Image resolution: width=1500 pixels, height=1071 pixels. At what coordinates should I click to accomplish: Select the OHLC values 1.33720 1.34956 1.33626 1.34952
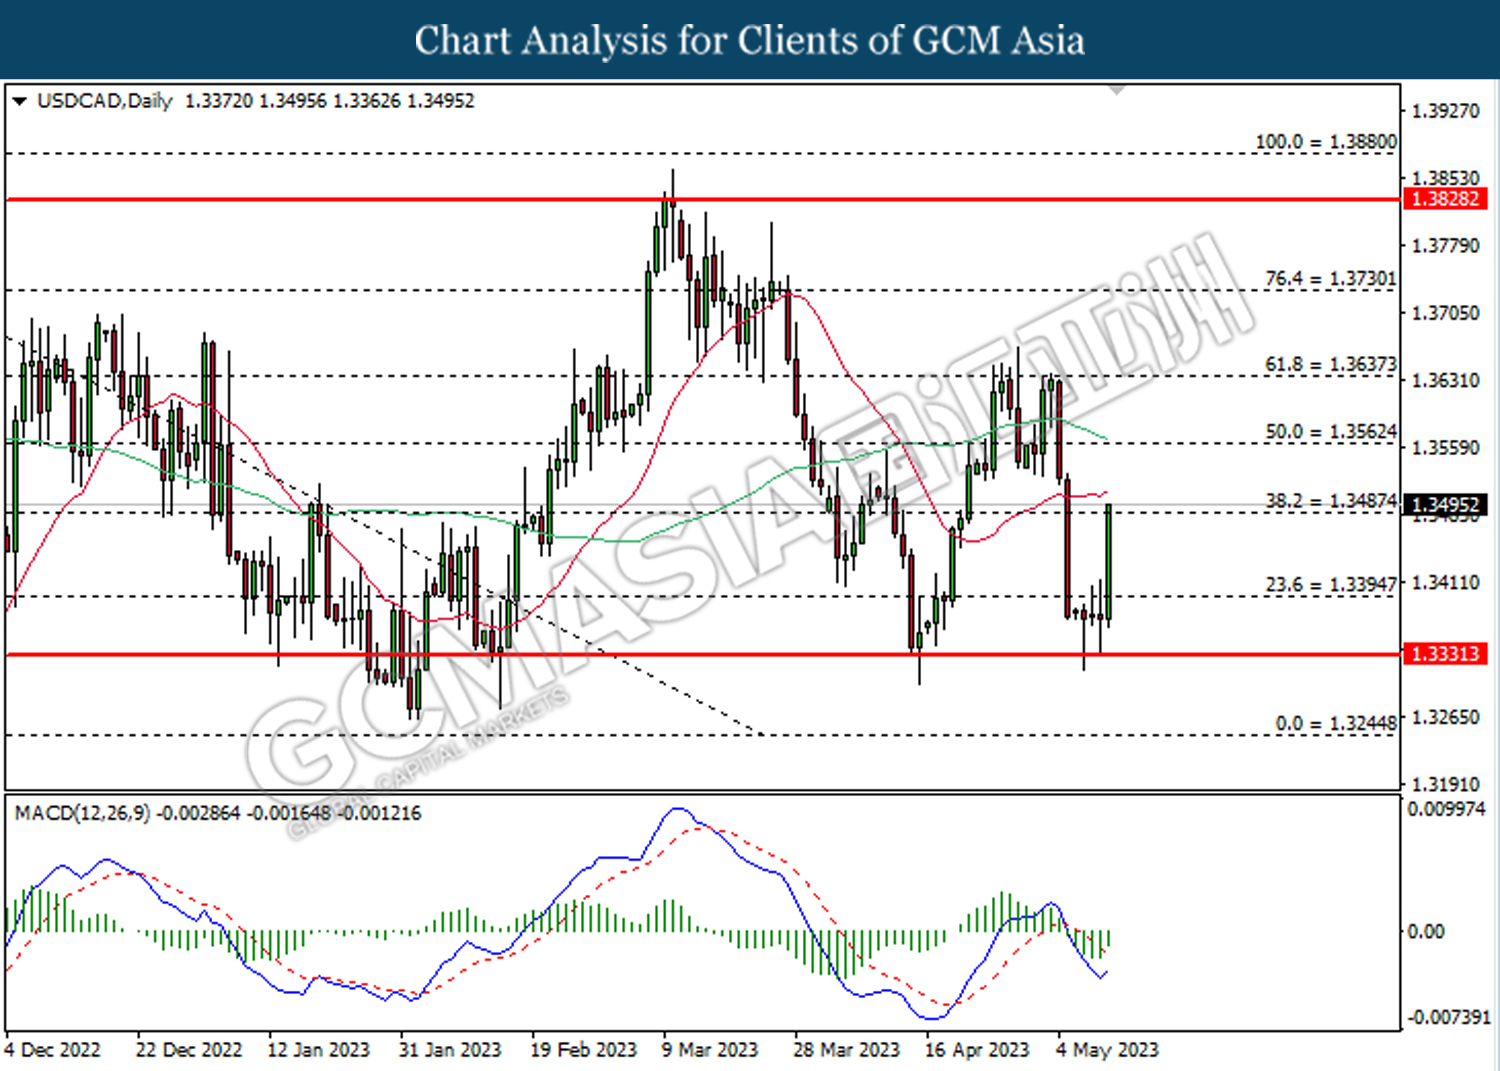click(330, 101)
